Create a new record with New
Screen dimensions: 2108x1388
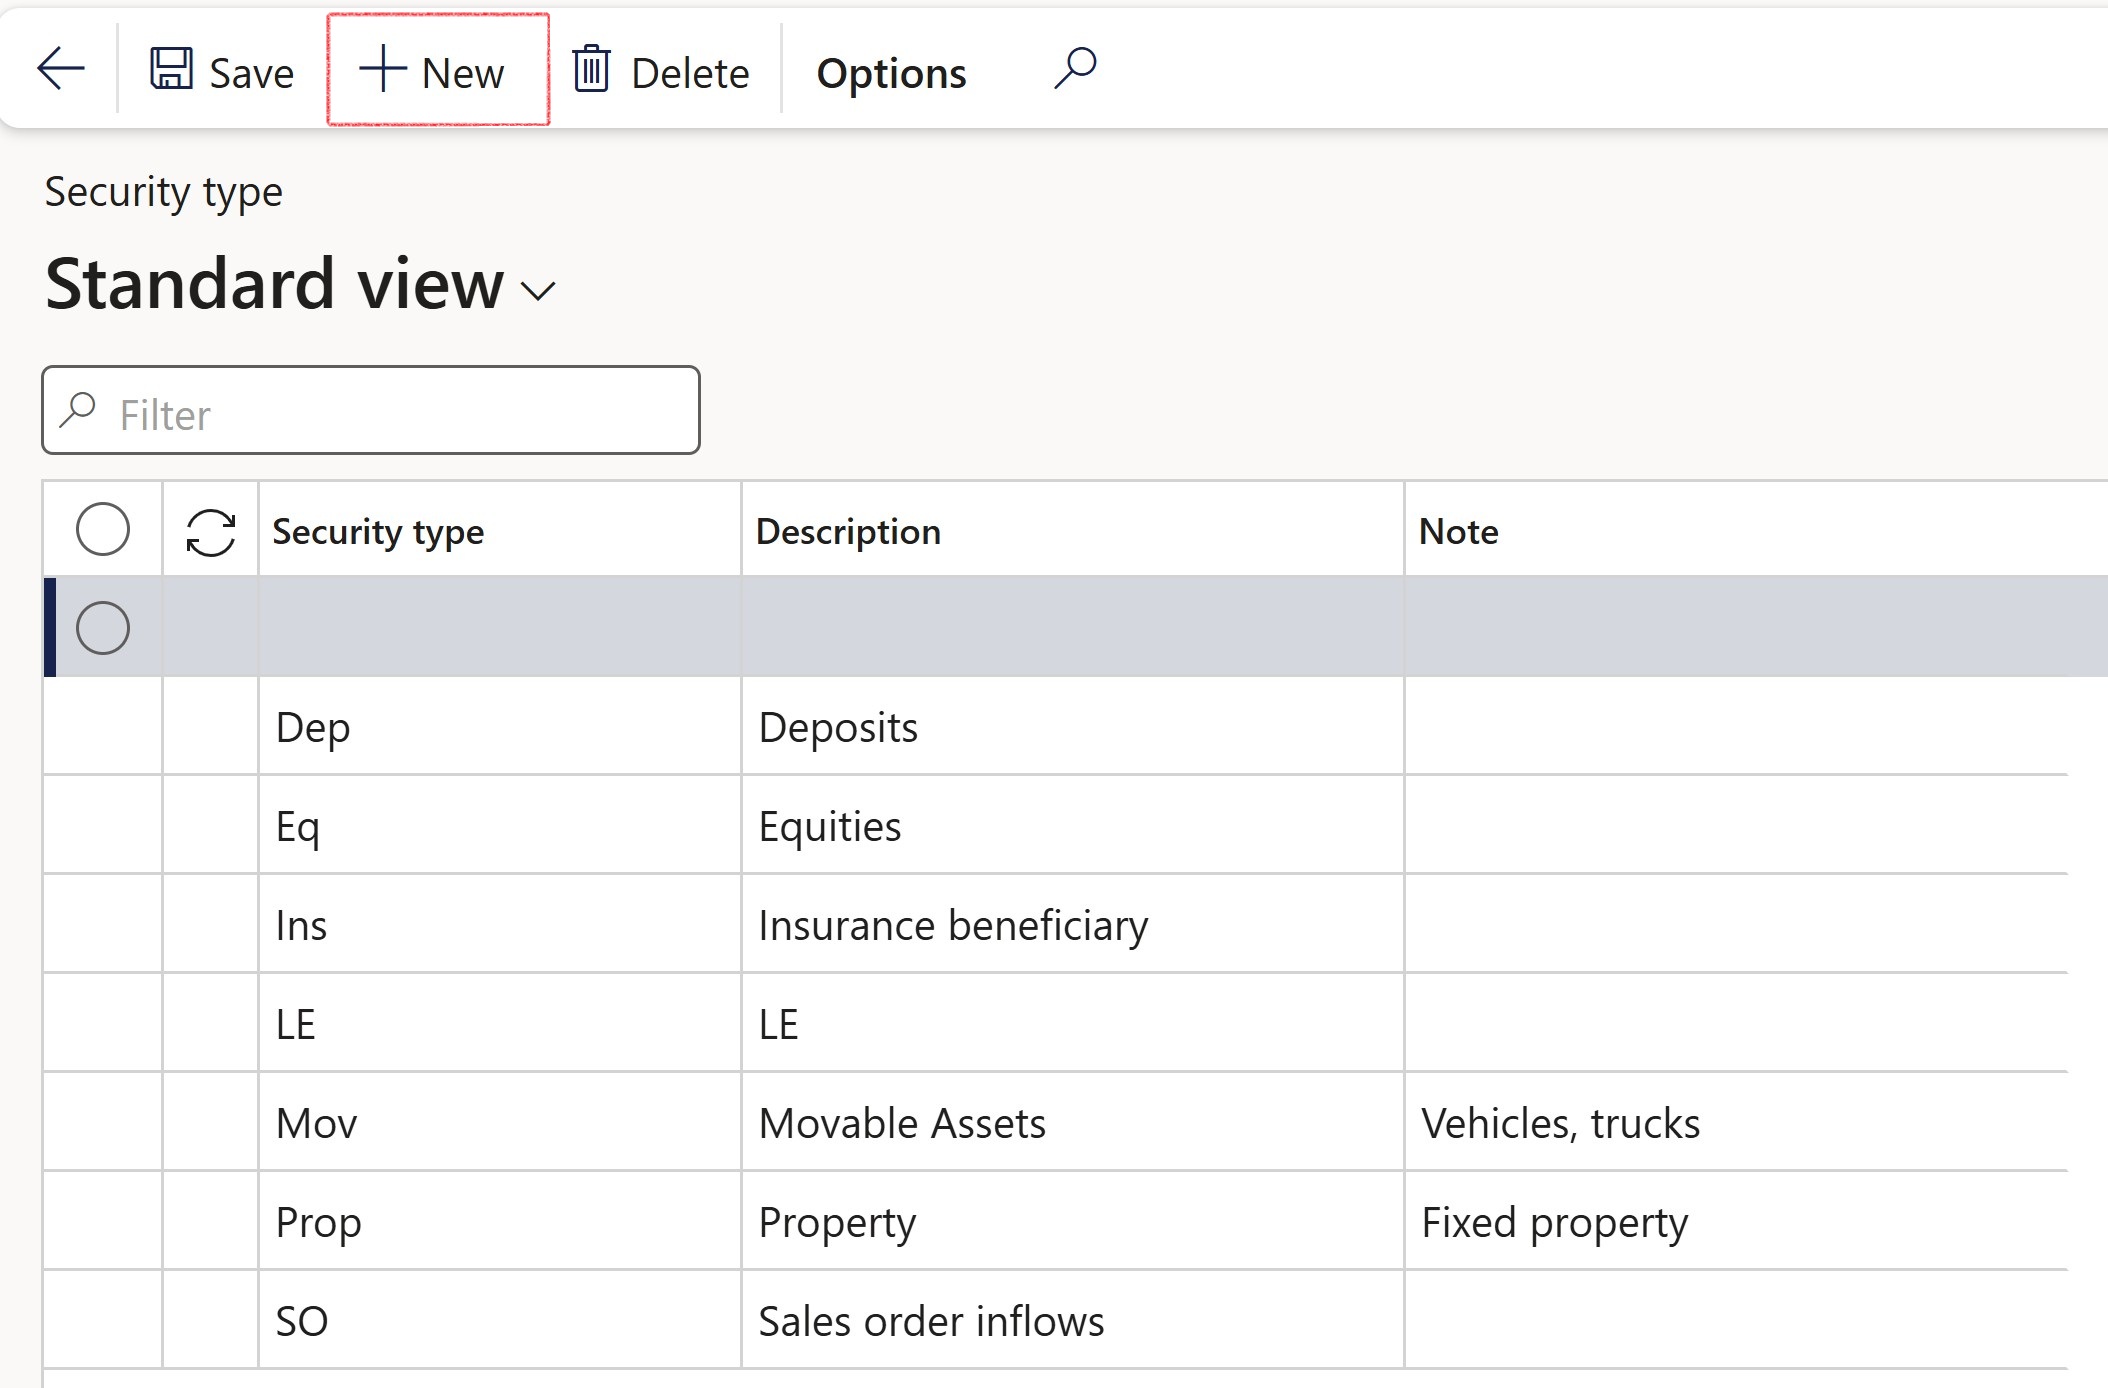click(437, 70)
